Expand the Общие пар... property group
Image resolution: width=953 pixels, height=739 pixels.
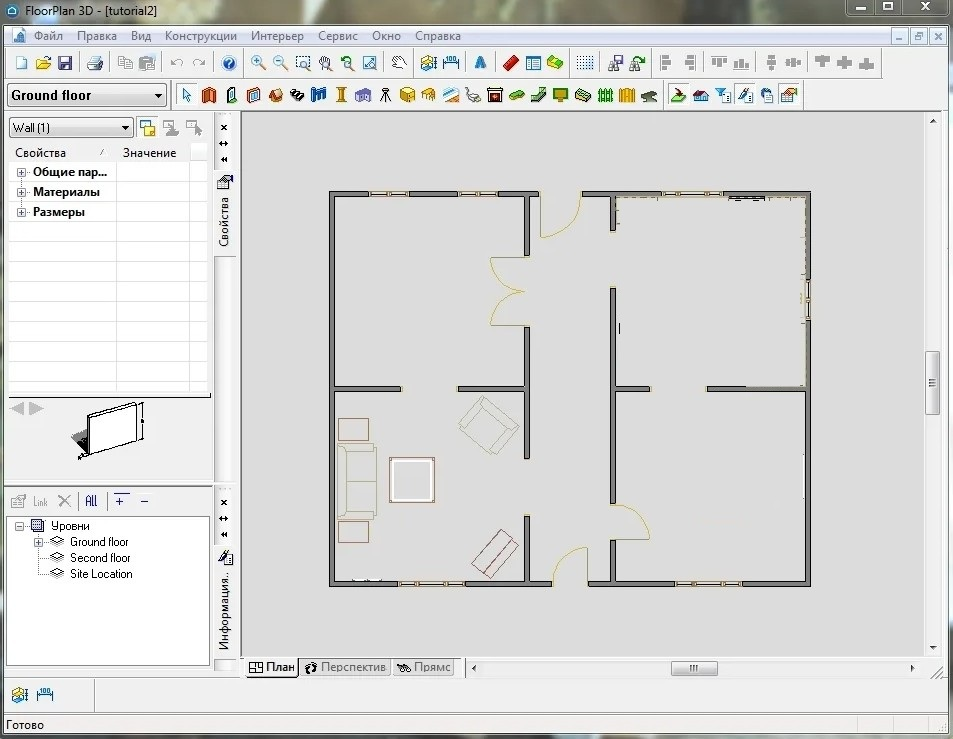pos(21,173)
